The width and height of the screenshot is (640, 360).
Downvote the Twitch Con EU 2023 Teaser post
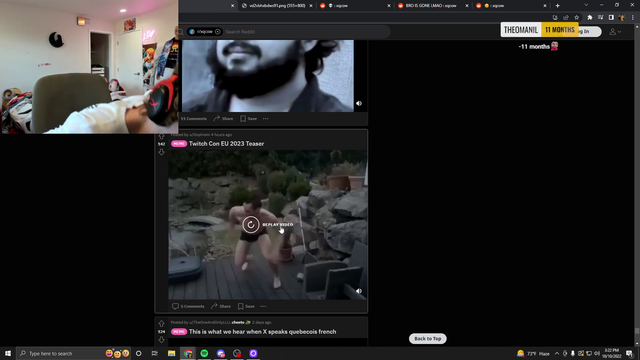(x=162, y=152)
